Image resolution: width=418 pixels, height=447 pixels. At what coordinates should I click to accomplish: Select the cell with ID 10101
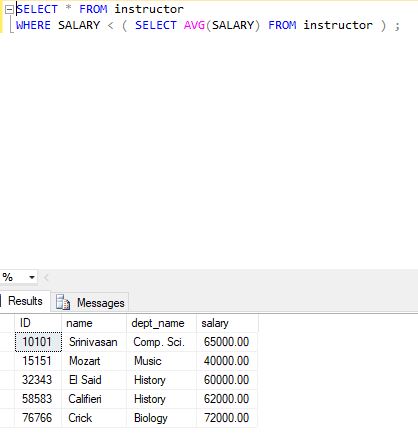point(38,342)
